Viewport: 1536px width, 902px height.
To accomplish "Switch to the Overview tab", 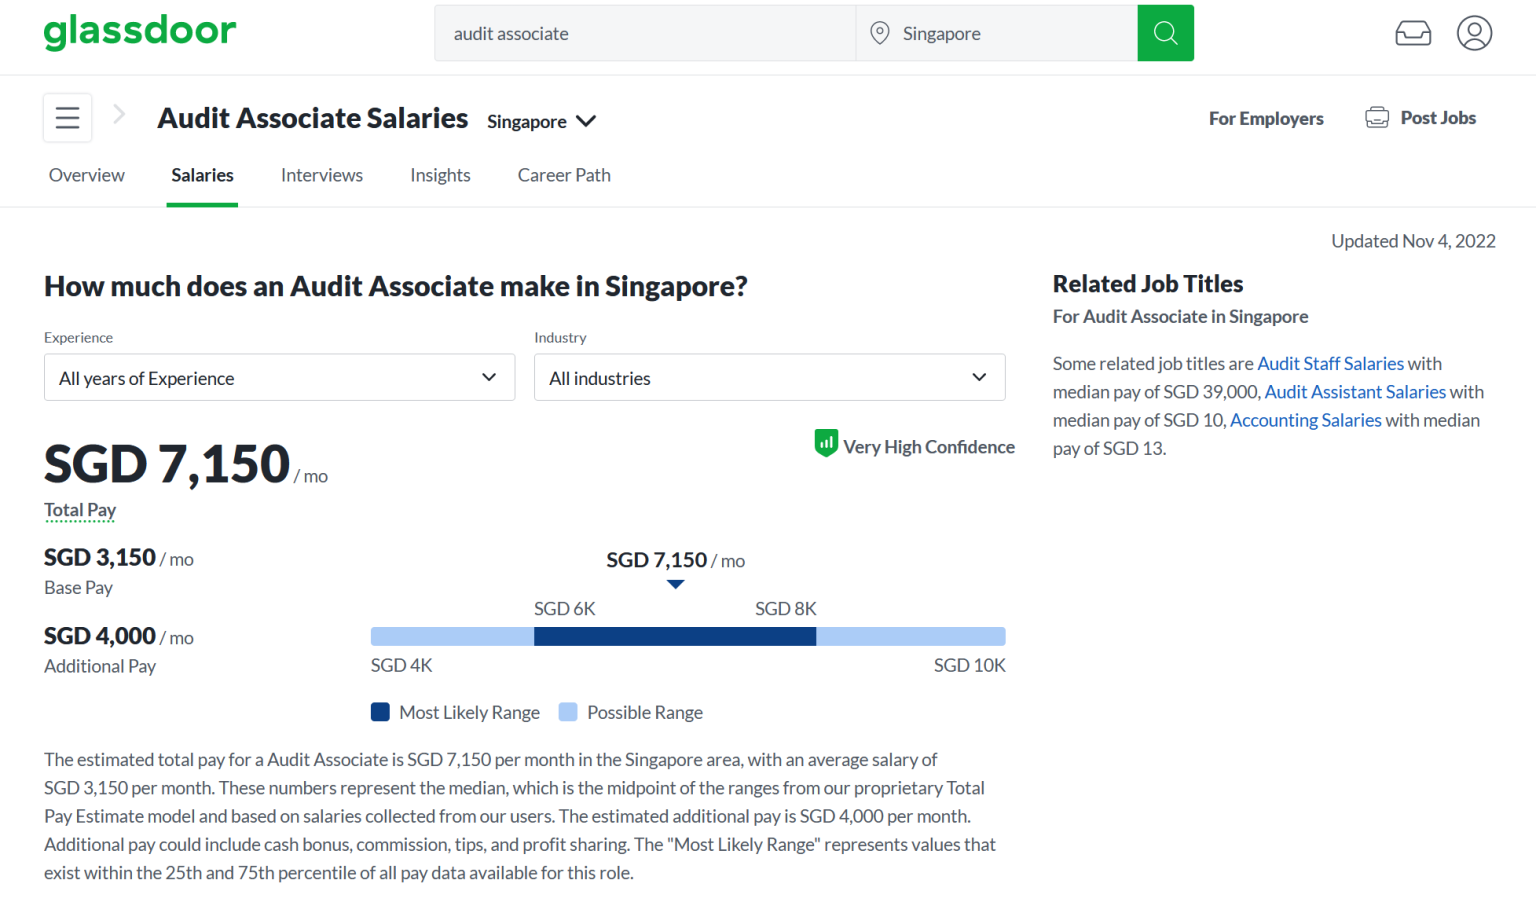I will [x=87, y=175].
